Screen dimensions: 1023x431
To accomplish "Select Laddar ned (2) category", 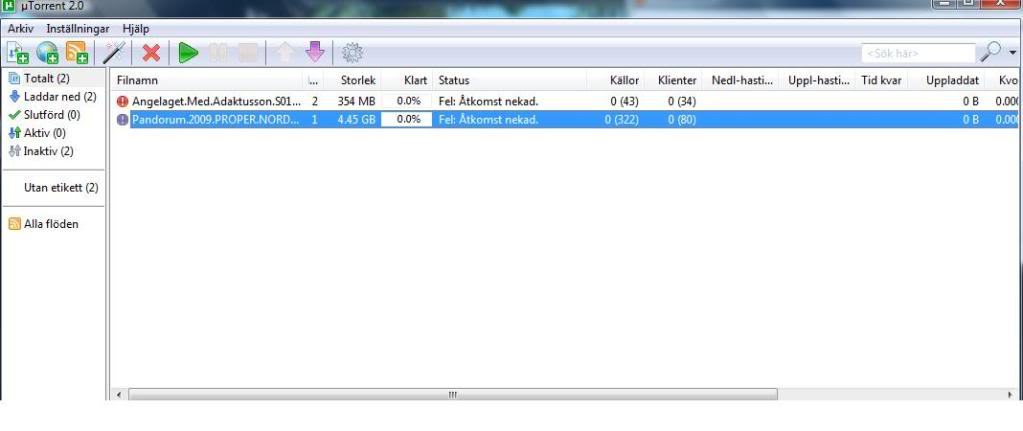I will (x=53, y=97).
